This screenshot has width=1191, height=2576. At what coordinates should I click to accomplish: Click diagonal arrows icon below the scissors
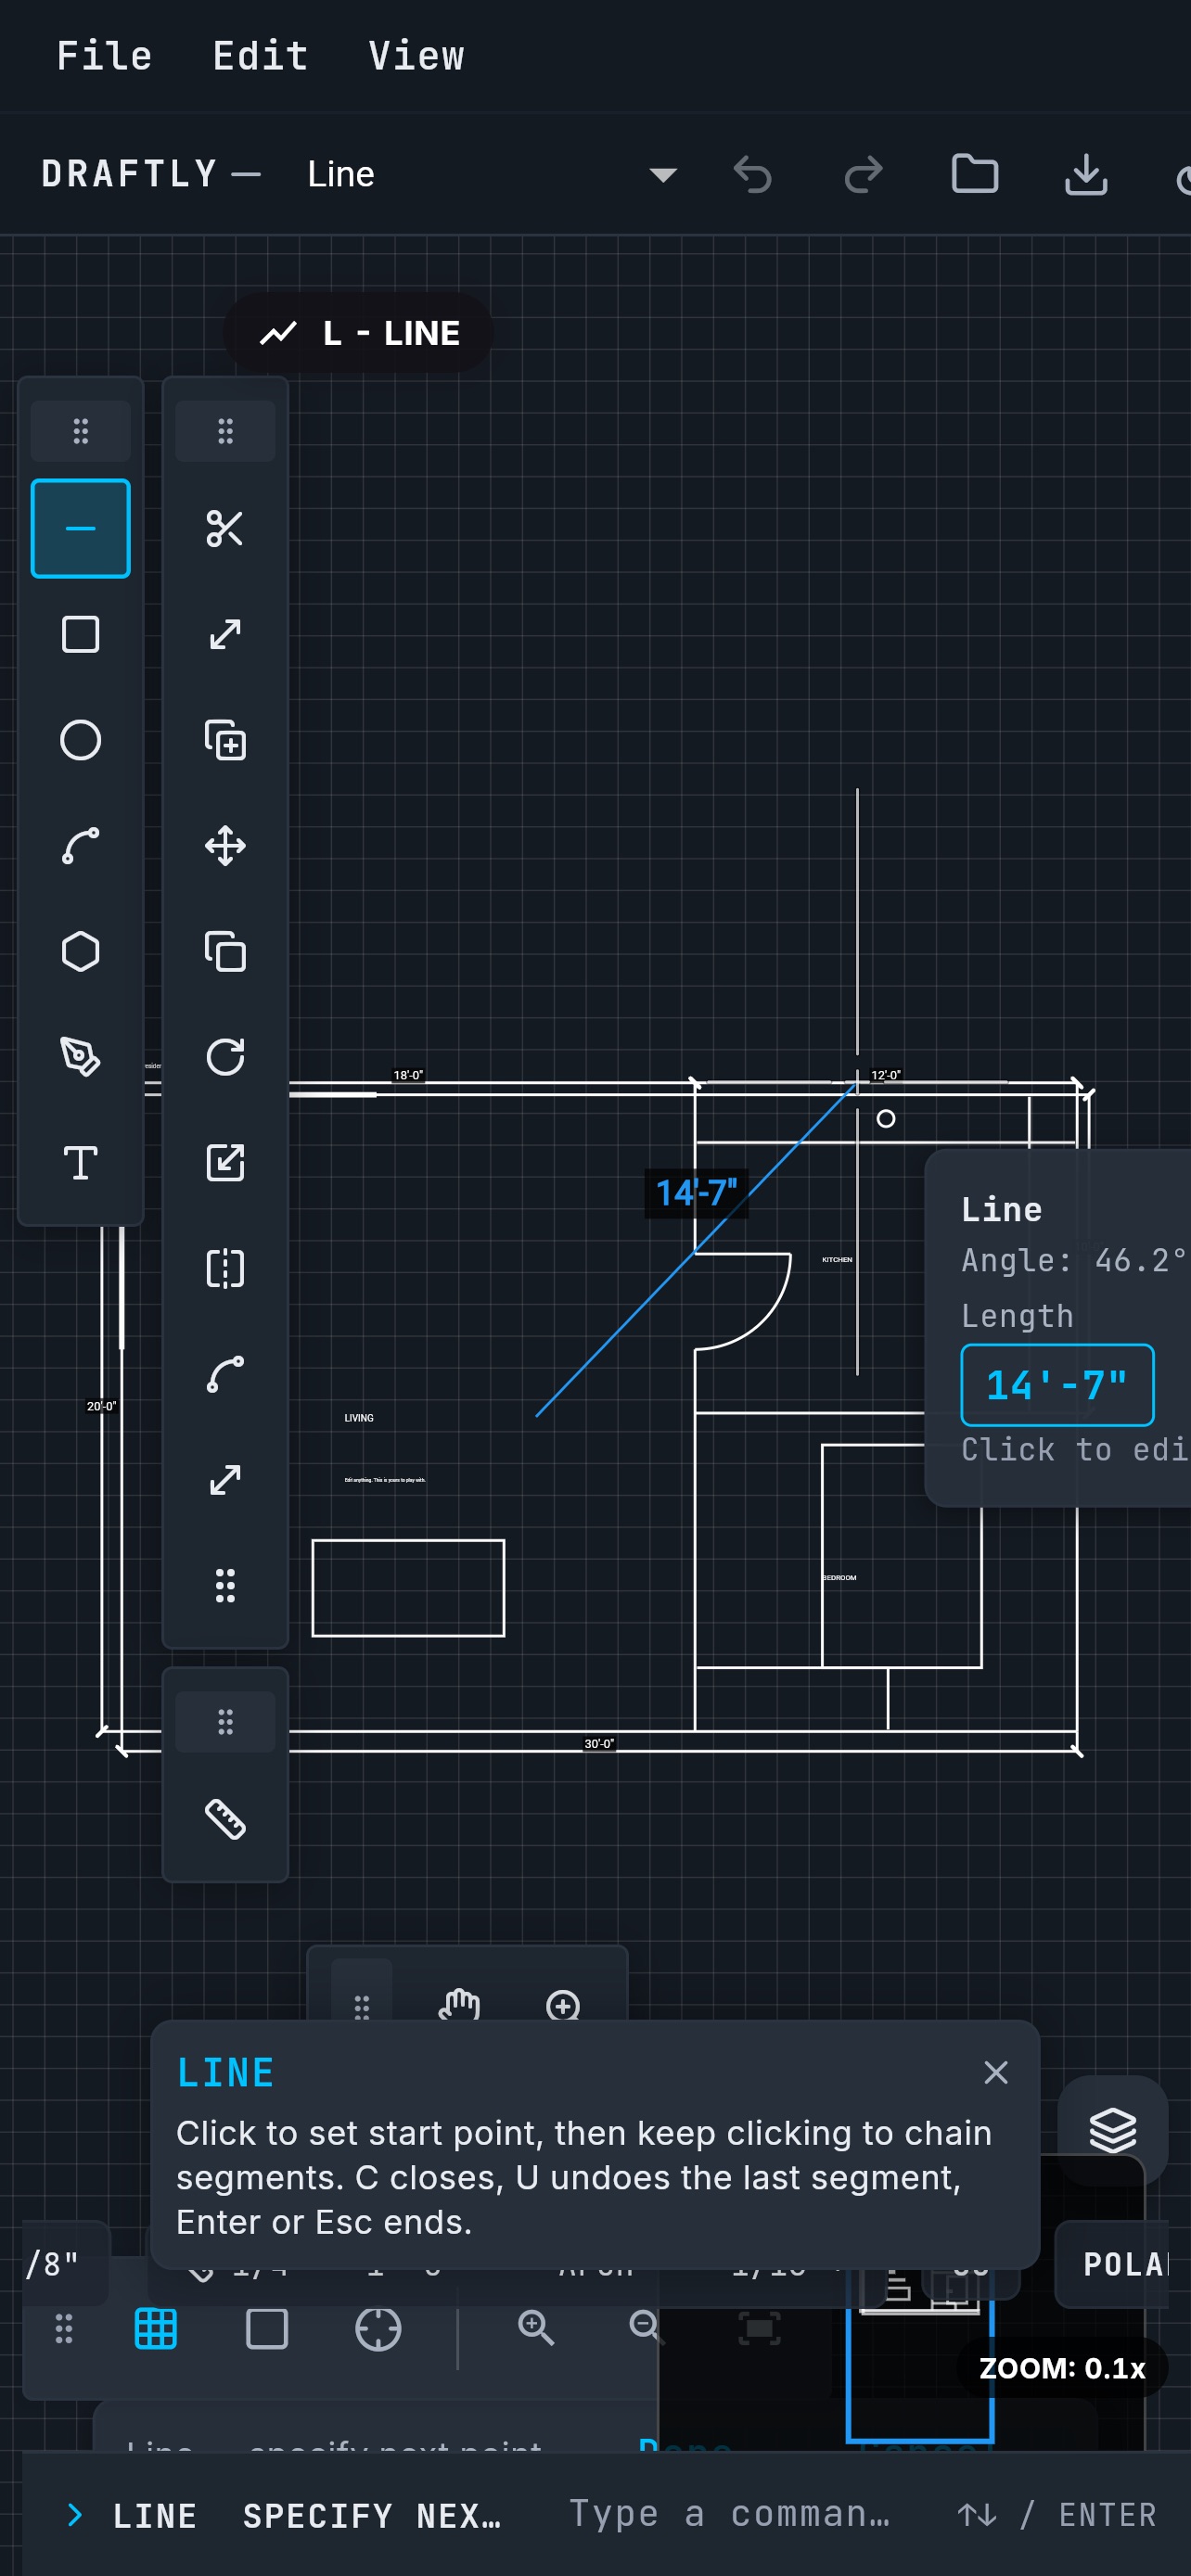click(225, 634)
